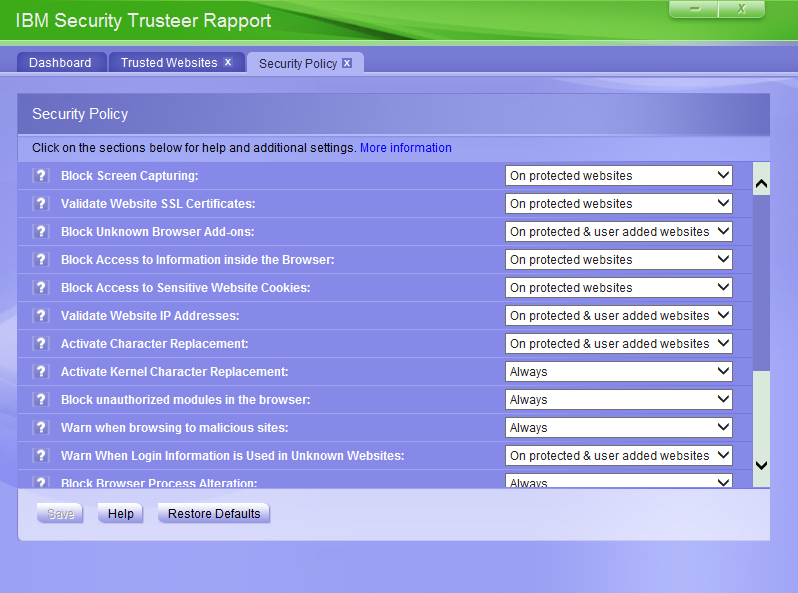Expand the Block Unknown Browser Add-ons dropdown
798x593 pixels.
click(619, 232)
